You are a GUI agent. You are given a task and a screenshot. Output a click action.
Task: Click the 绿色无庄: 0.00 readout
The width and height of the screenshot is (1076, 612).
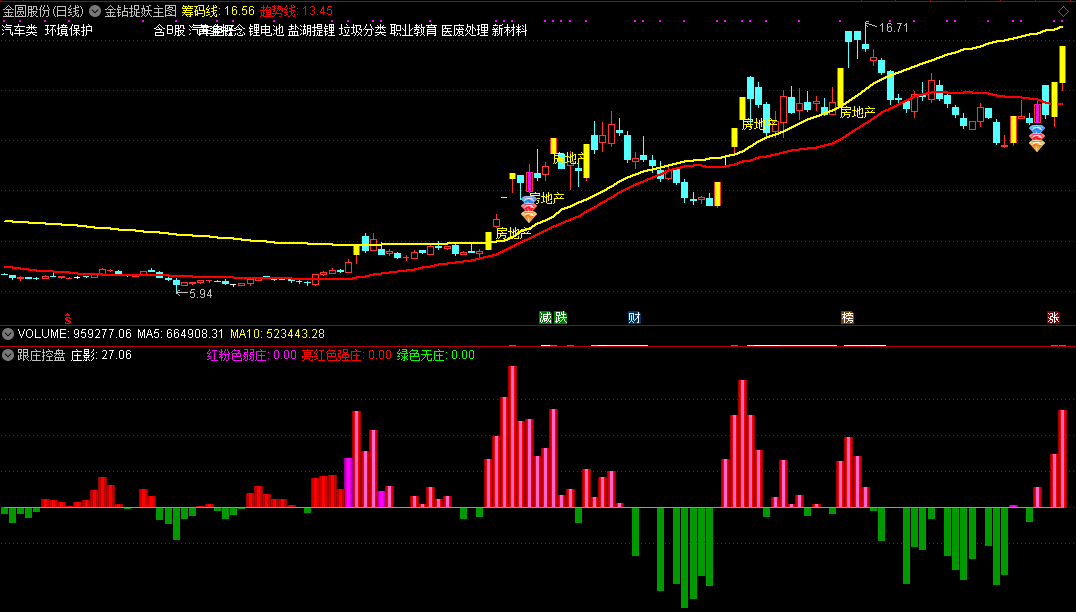(436, 355)
